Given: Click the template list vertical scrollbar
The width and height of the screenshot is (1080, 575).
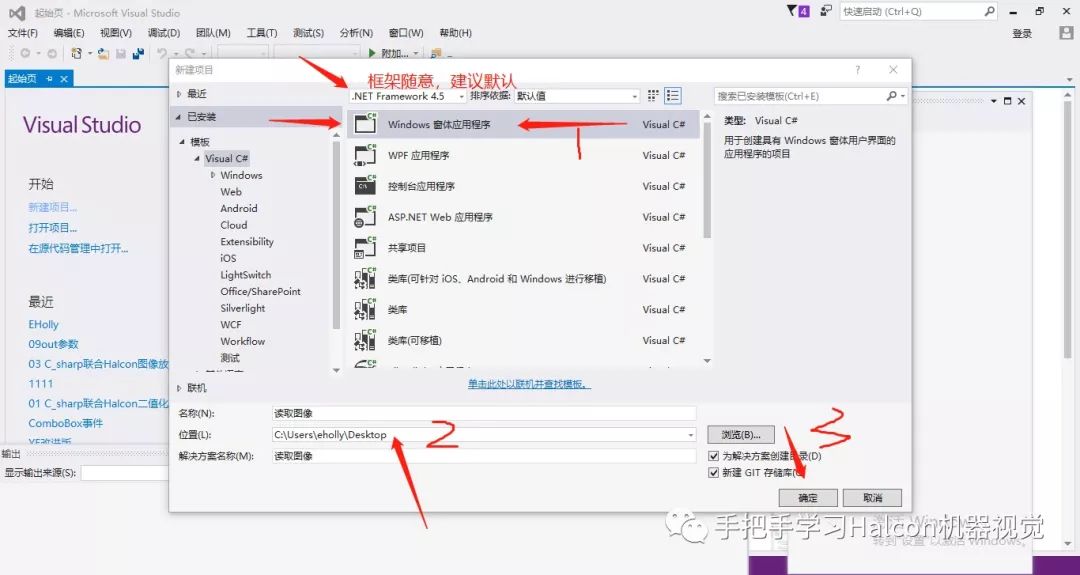Looking at the screenshot, I should [707, 238].
